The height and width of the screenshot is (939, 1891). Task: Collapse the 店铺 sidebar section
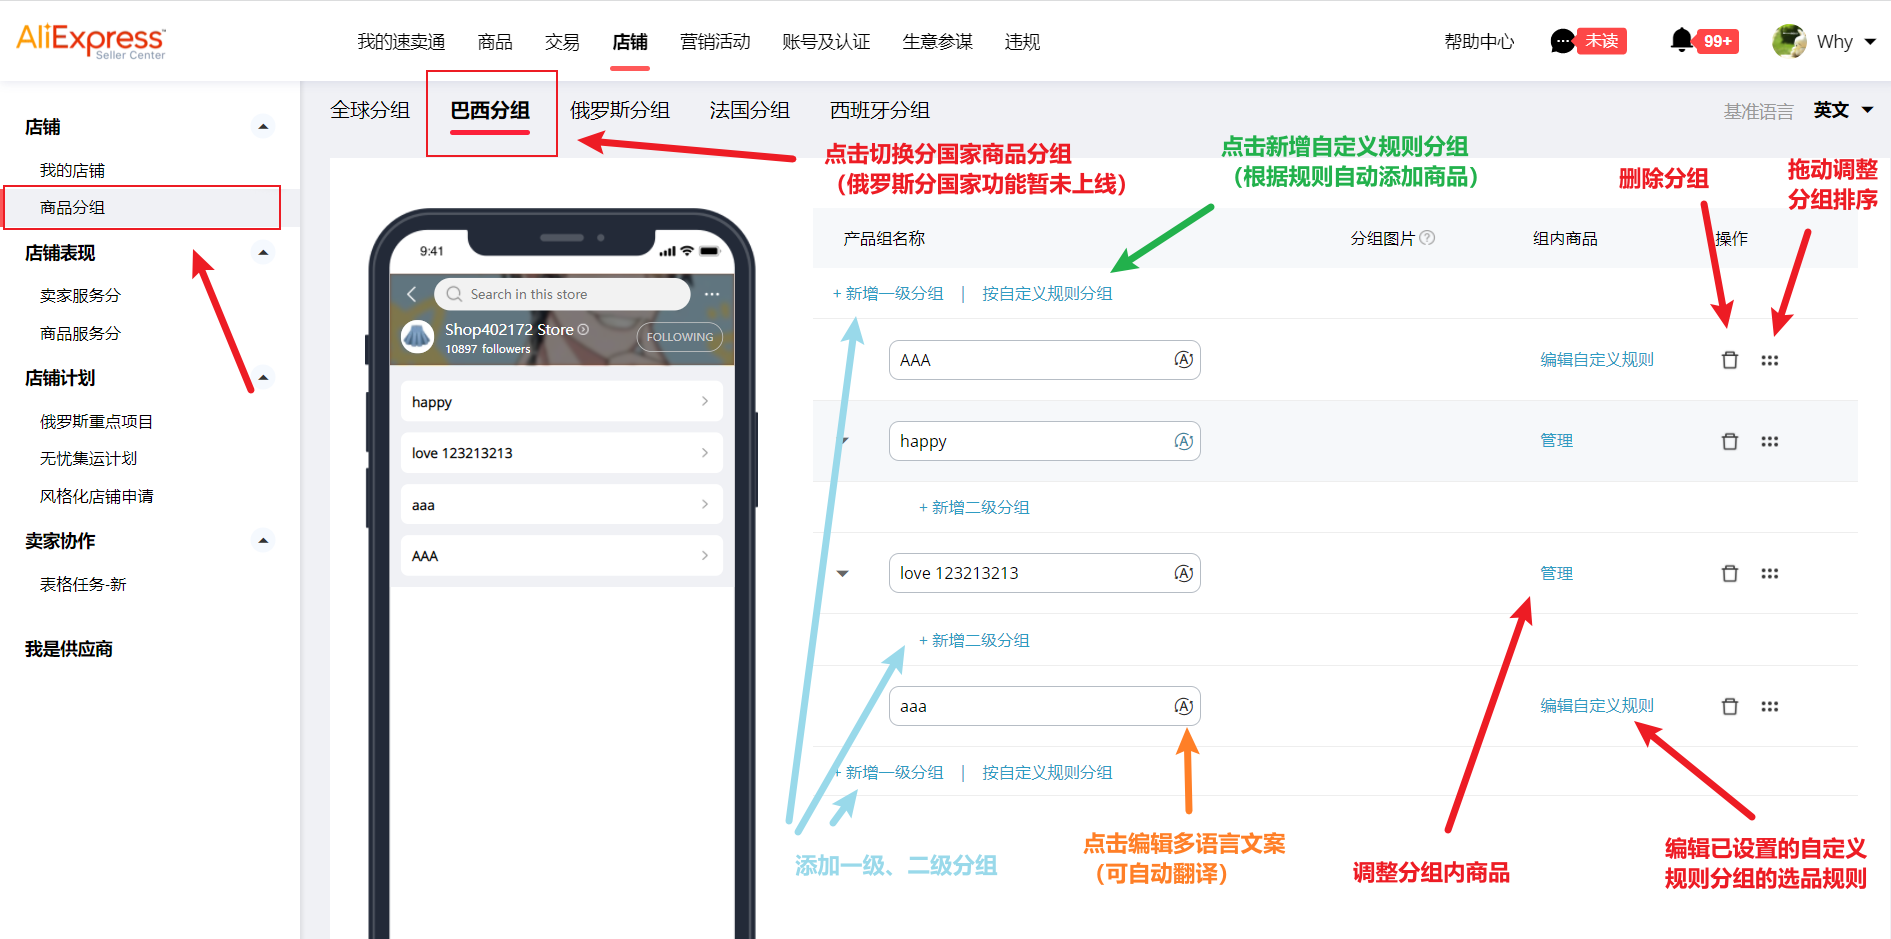tap(263, 127)
